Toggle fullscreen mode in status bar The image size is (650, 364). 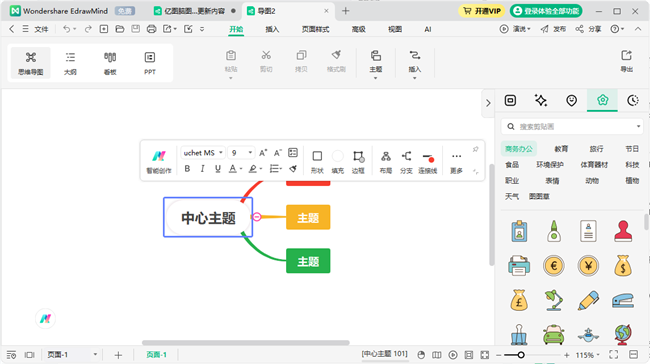(x=614, y=355)
